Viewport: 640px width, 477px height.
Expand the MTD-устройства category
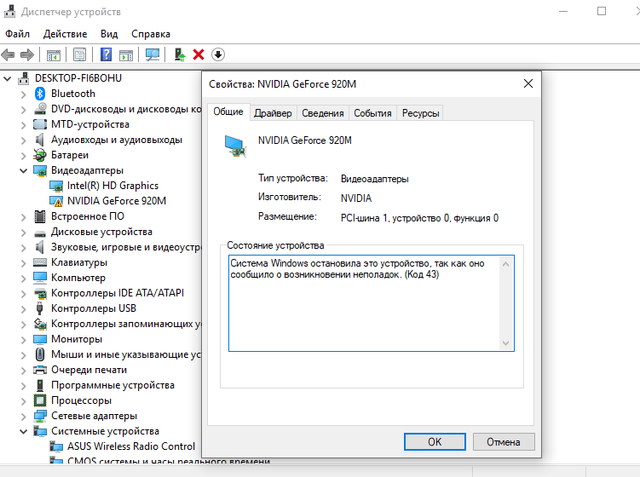(23, 125)
